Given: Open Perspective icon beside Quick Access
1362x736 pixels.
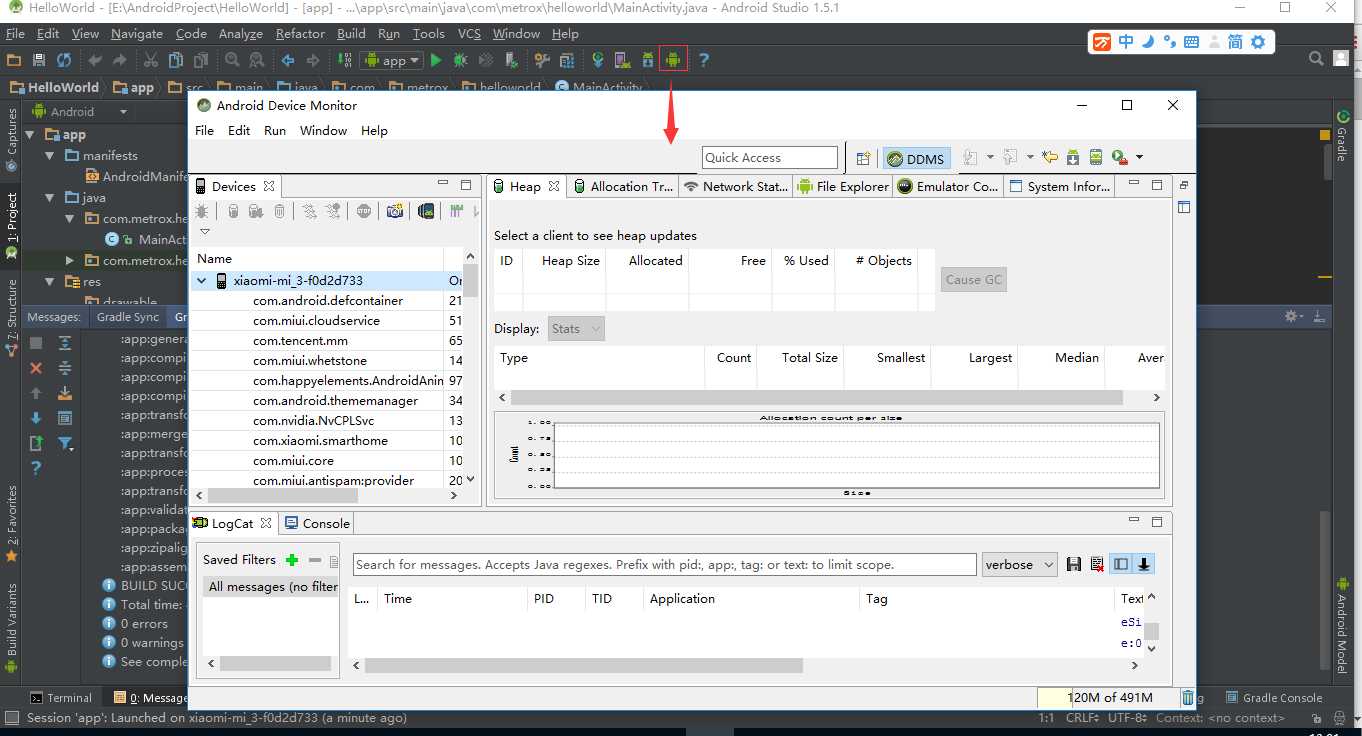Looking at the screenshot, I should click(862, 158).
